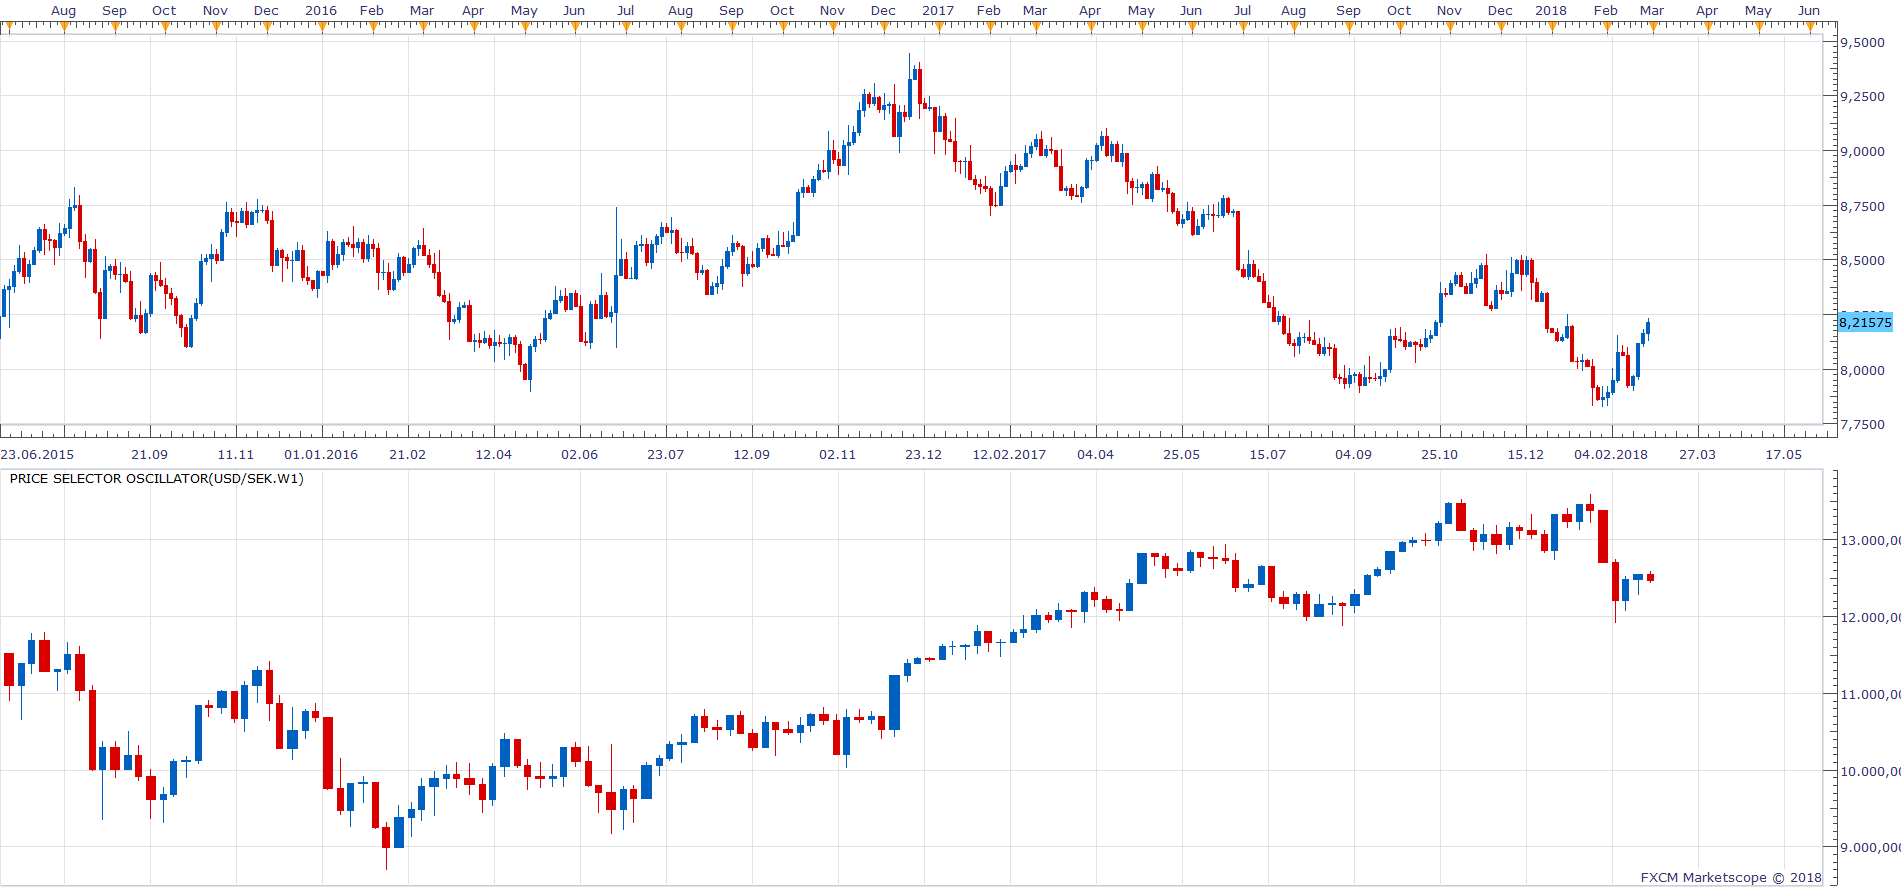Click the 2016 year label on the top timeline
Viewport: 1903px width, 887px height.
point(321,11)
